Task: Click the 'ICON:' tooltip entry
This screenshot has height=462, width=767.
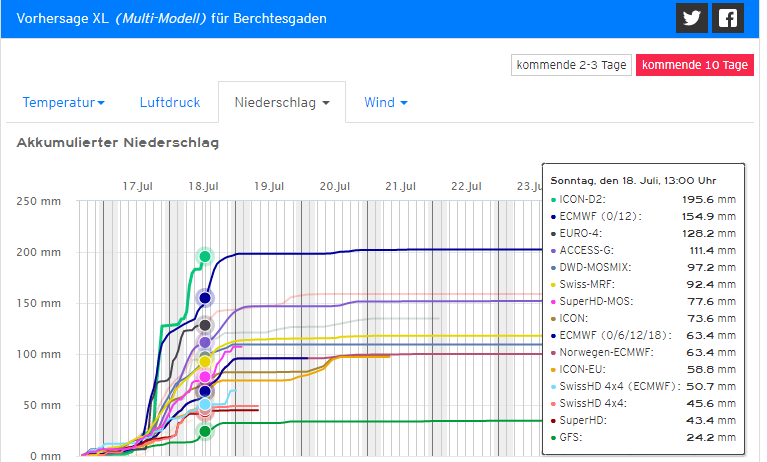Action: (x=574, y=319)
